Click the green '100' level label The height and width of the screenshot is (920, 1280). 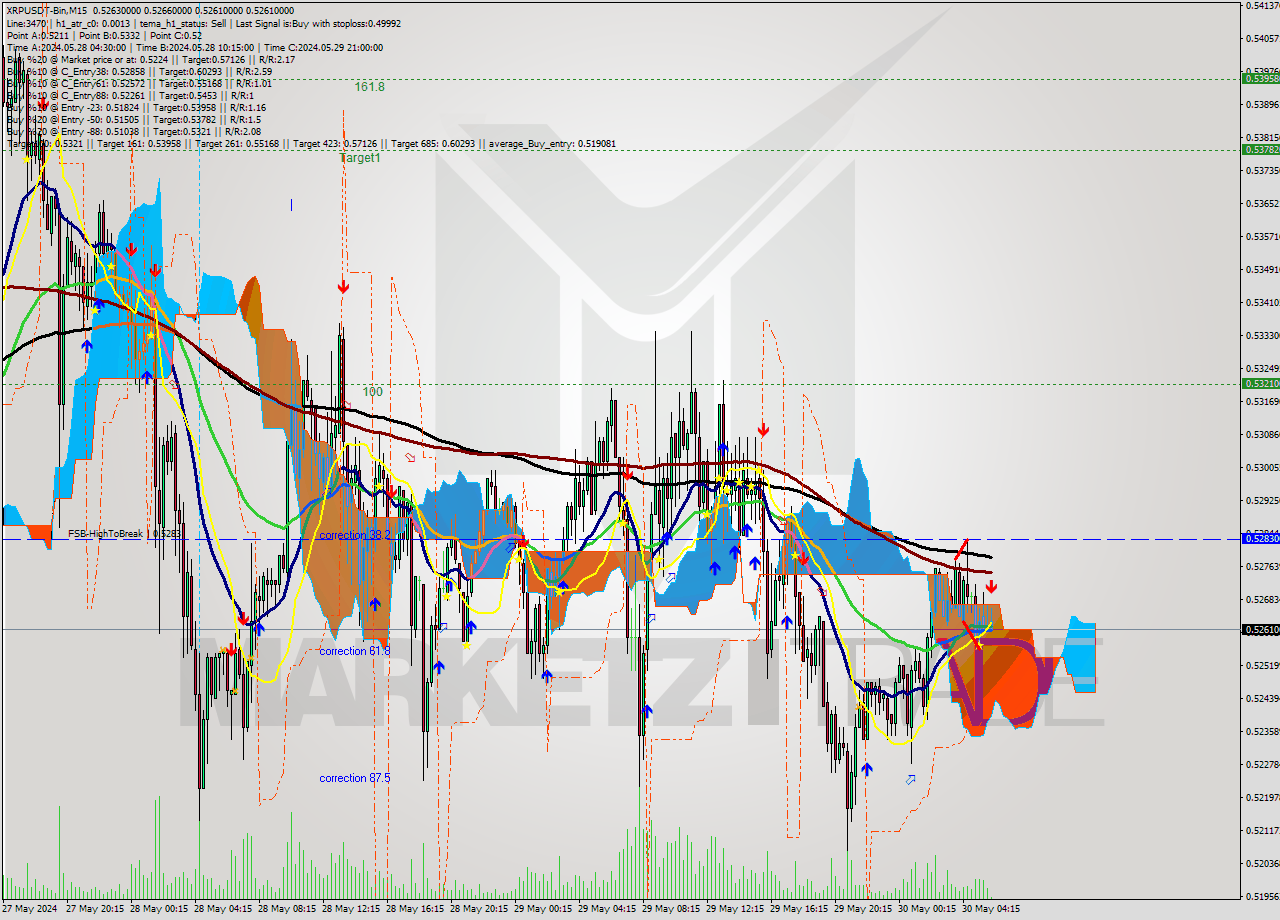click(x=372, y=392)
